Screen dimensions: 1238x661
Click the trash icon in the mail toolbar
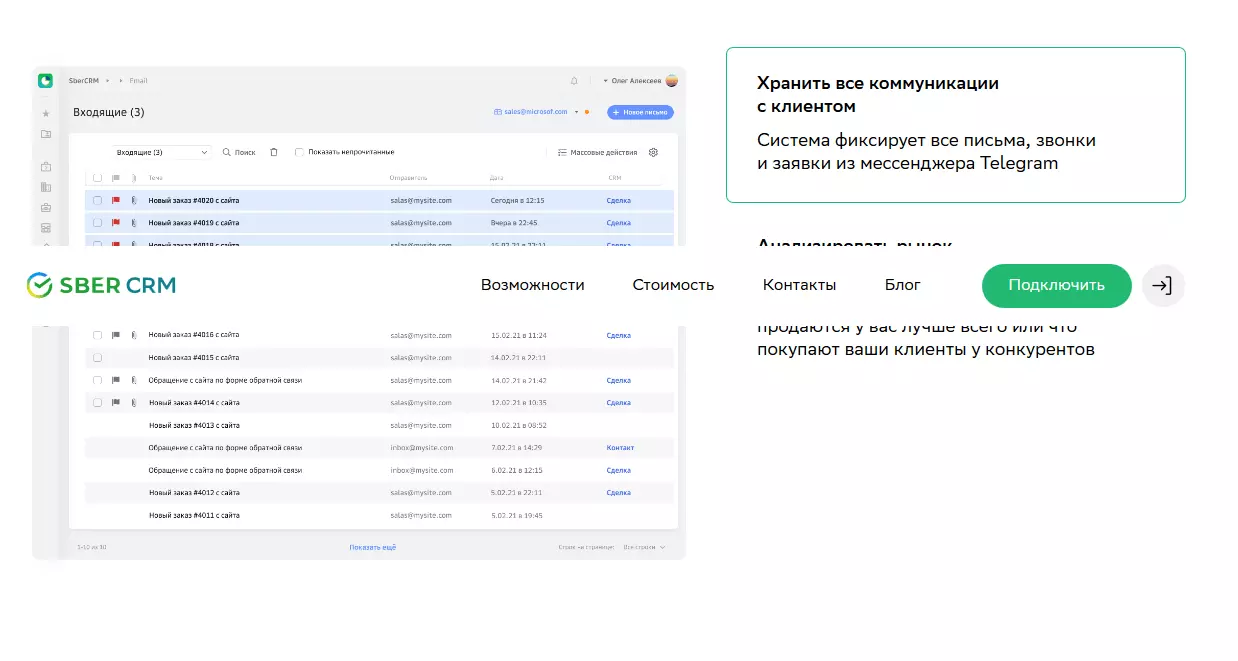pos(274,152)
